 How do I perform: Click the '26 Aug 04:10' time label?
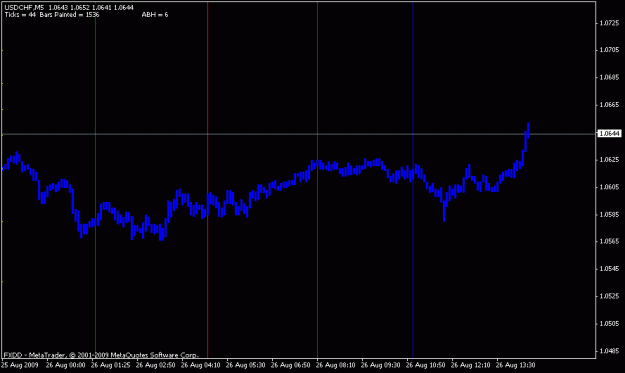click(x=200, y=365)
